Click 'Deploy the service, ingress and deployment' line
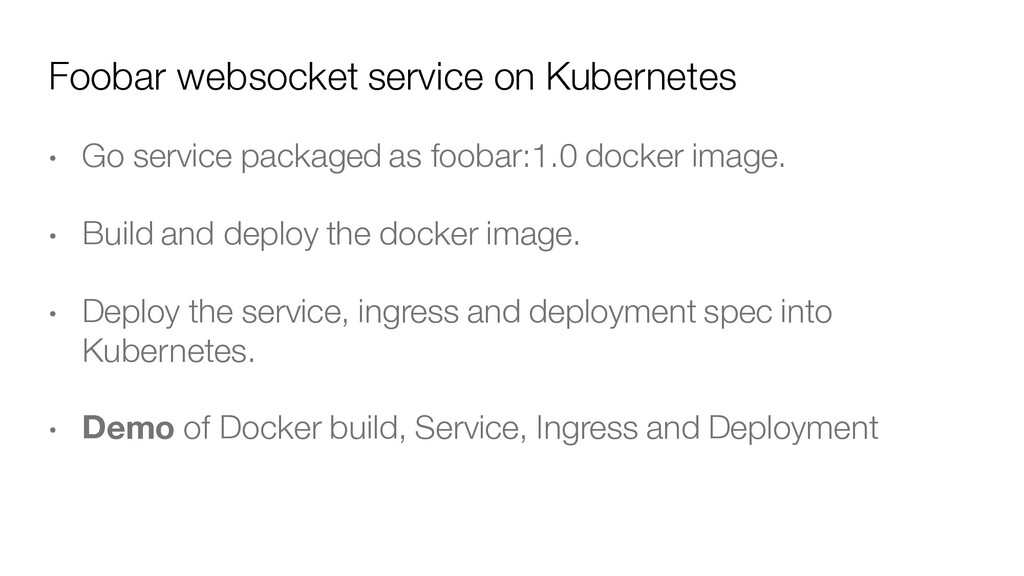This screenshot has width=1024, height=576. click(389, 312)
